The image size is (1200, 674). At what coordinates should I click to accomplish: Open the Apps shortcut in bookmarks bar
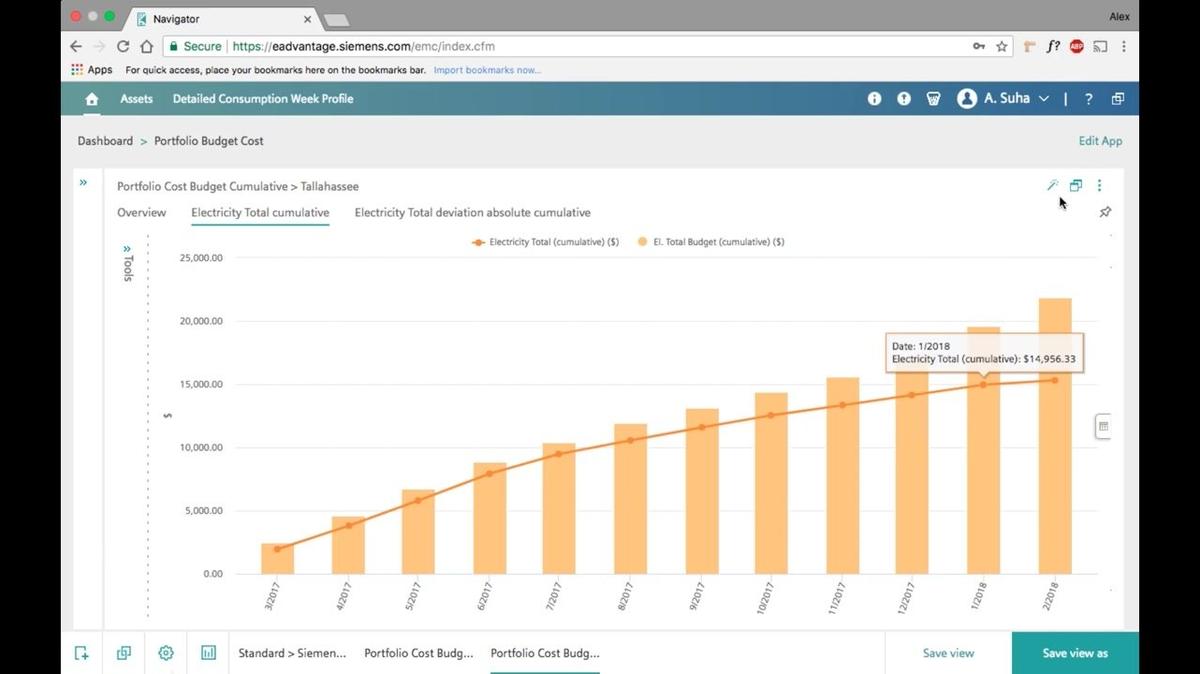(92, 70)
